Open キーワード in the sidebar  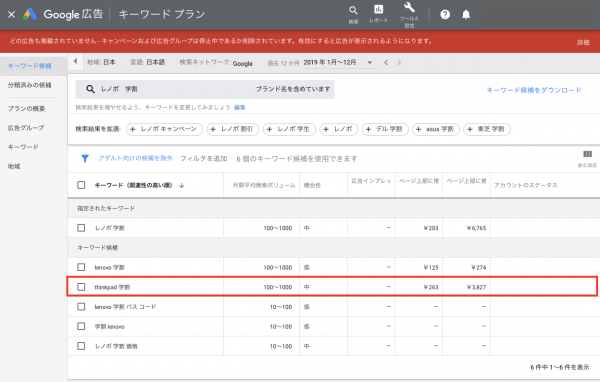pyautogui.click(x=23, y=147)
